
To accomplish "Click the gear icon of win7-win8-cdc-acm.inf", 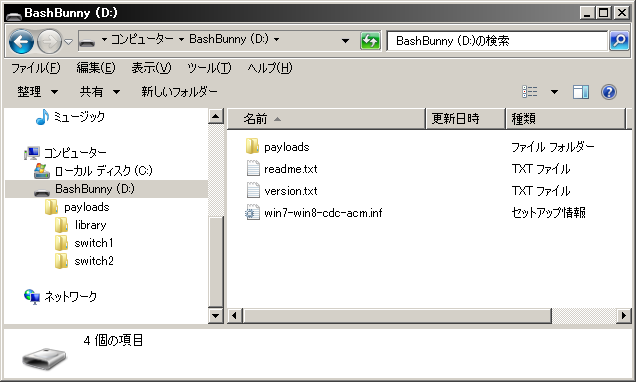I will tap(252, 212).
